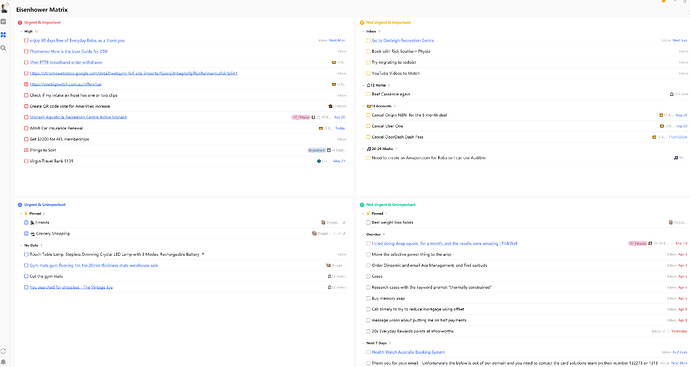Click the Eisenhower Matrix page title
Screen dimensions: 690x367
[x=42, y=10]
